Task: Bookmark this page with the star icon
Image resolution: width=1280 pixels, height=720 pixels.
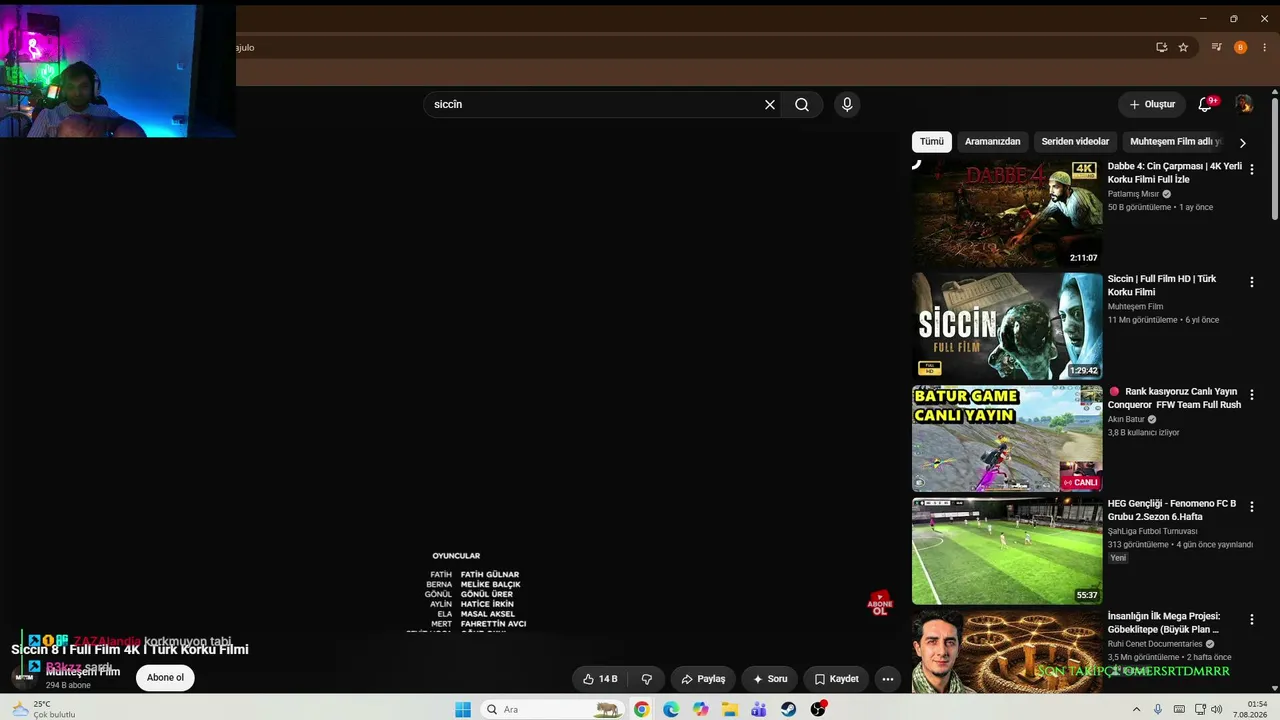Action: click(1183, 47)
